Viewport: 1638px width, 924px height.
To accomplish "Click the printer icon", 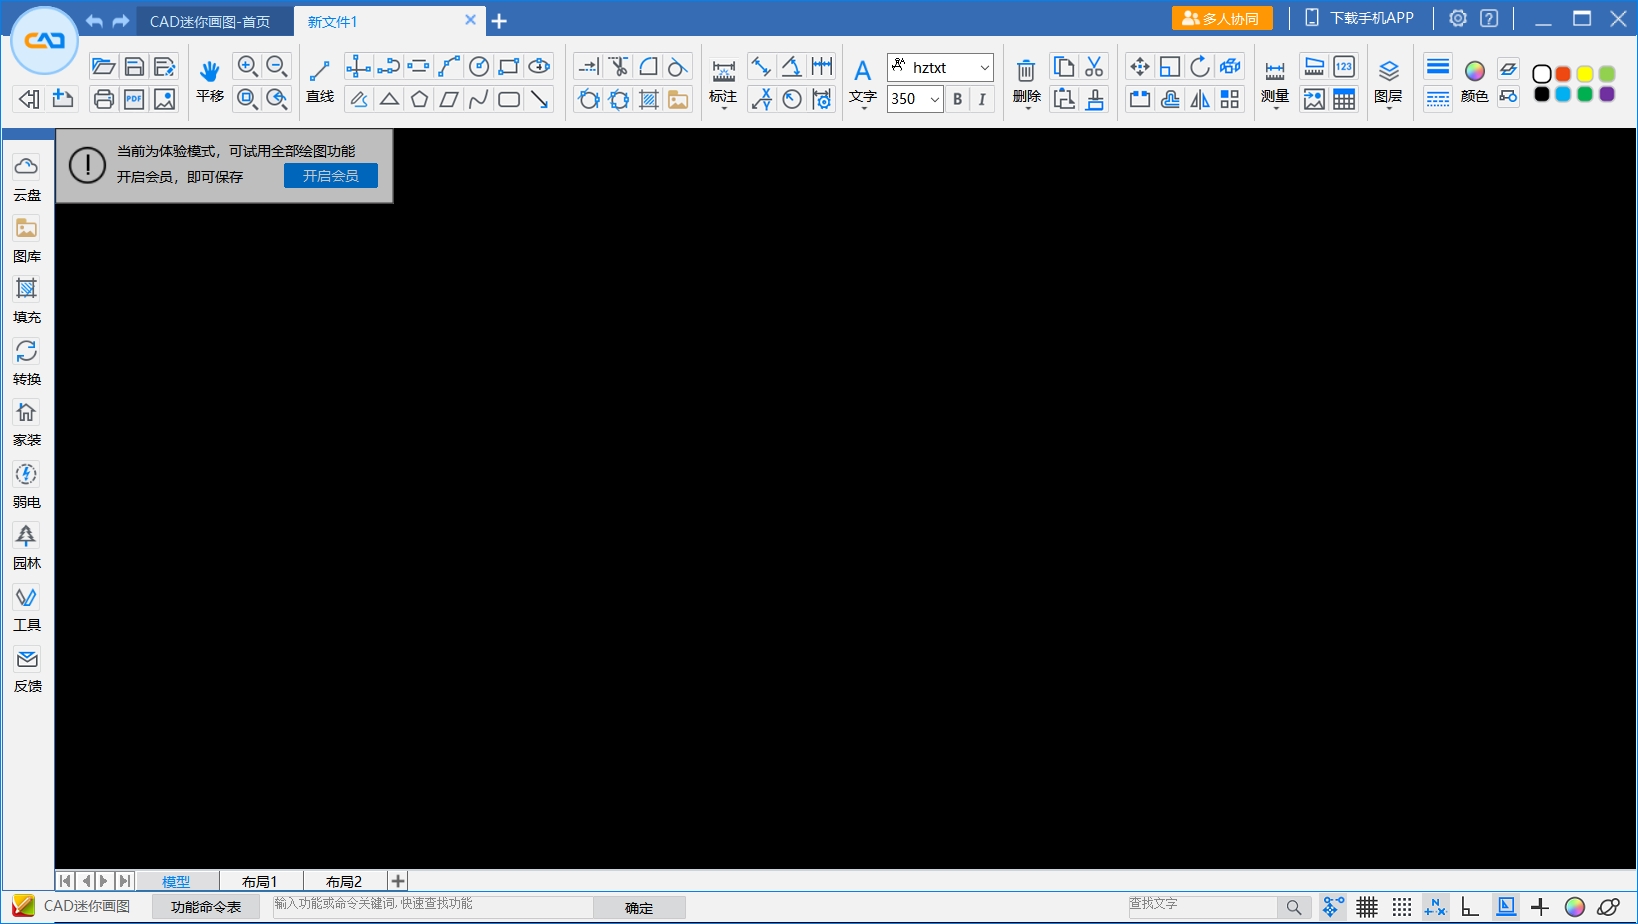I will pyautogui.click(x=104, y=99).
